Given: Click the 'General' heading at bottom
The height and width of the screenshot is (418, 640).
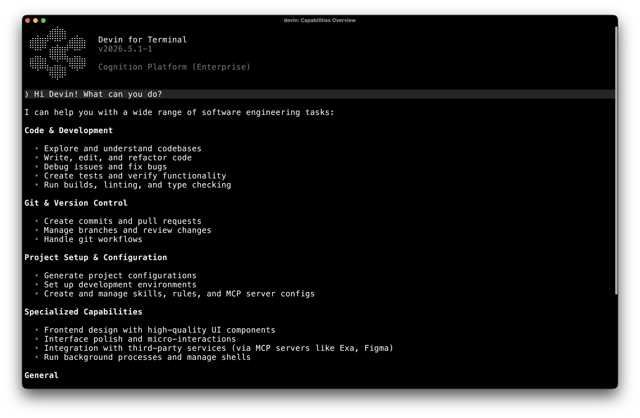Looking at the screenshot, I should point(41,375).
